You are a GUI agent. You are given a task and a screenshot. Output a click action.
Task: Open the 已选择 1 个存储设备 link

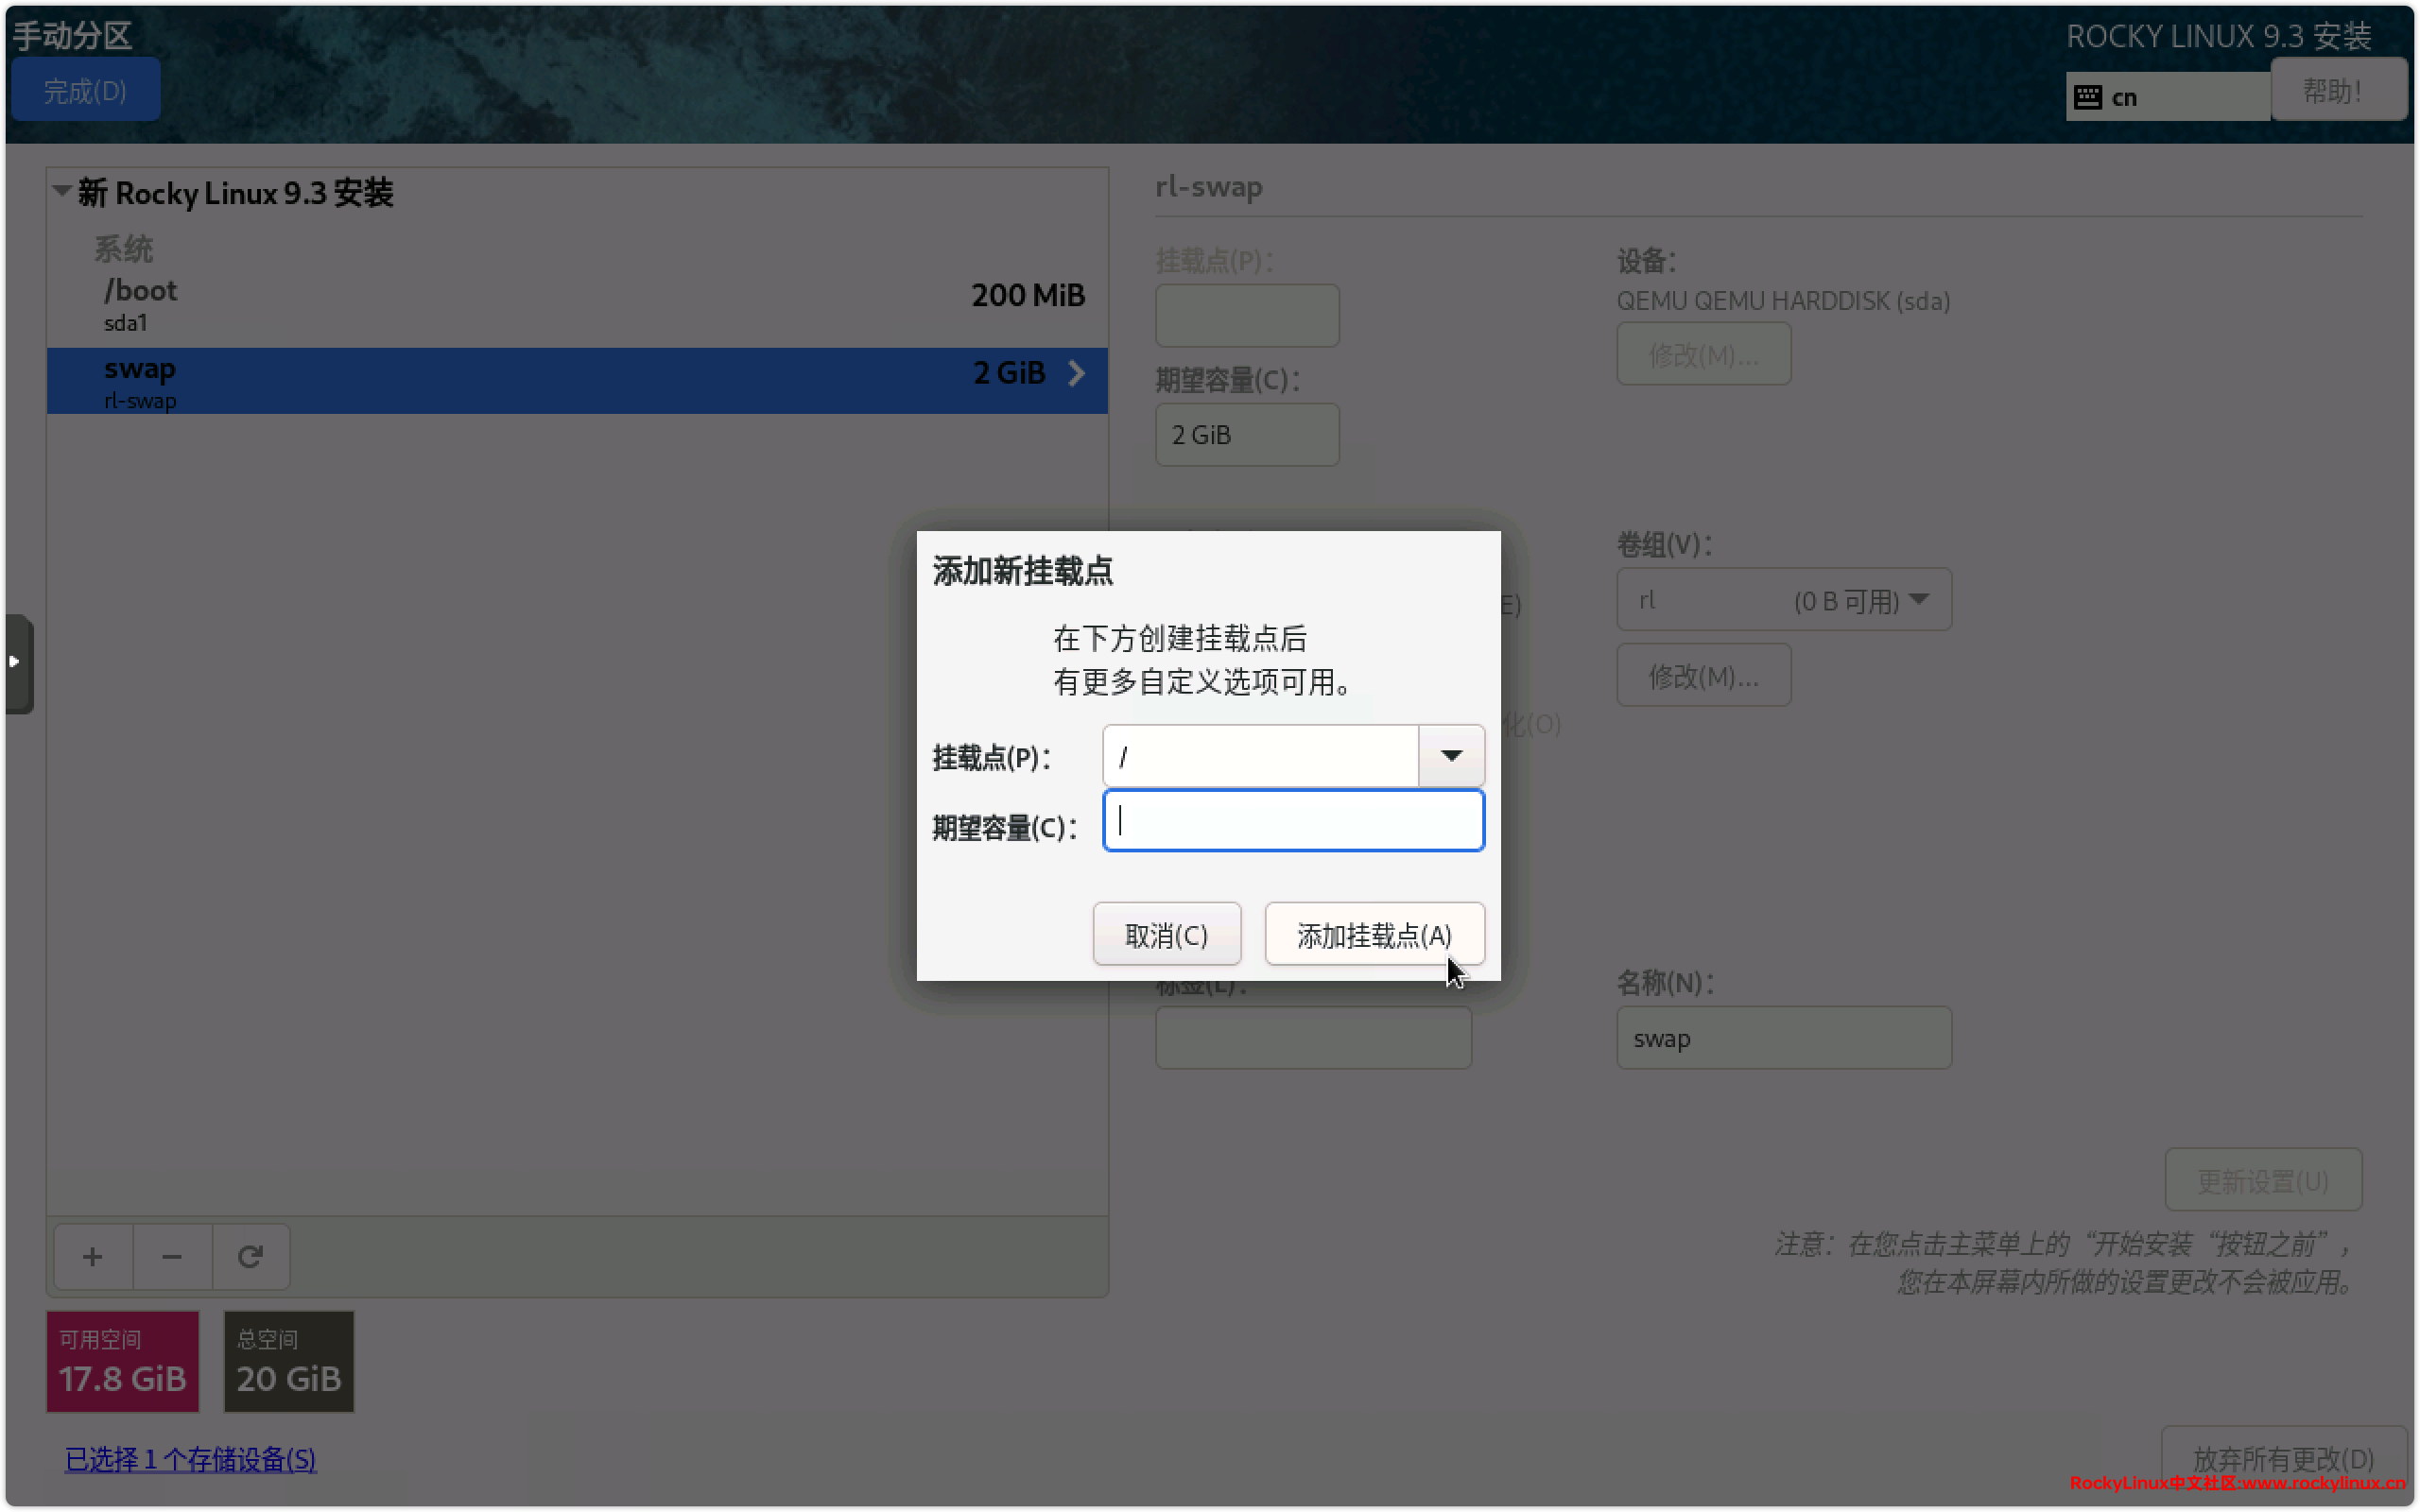(190, 1459)
